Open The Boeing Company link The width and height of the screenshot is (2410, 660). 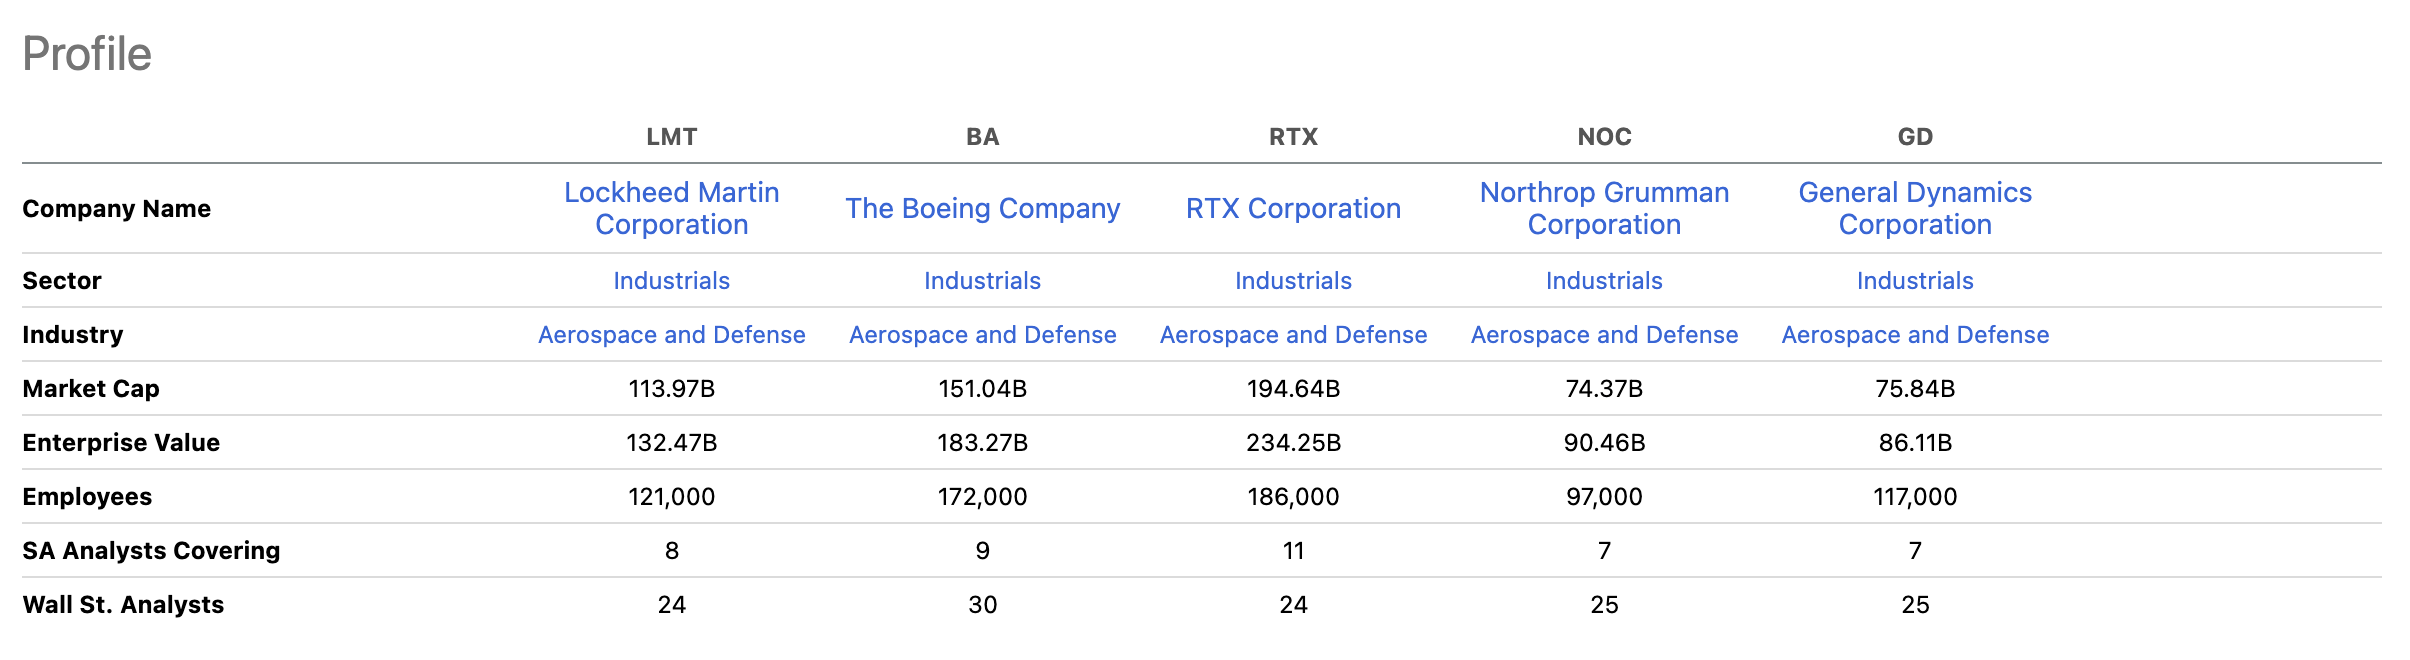point(983,208)
